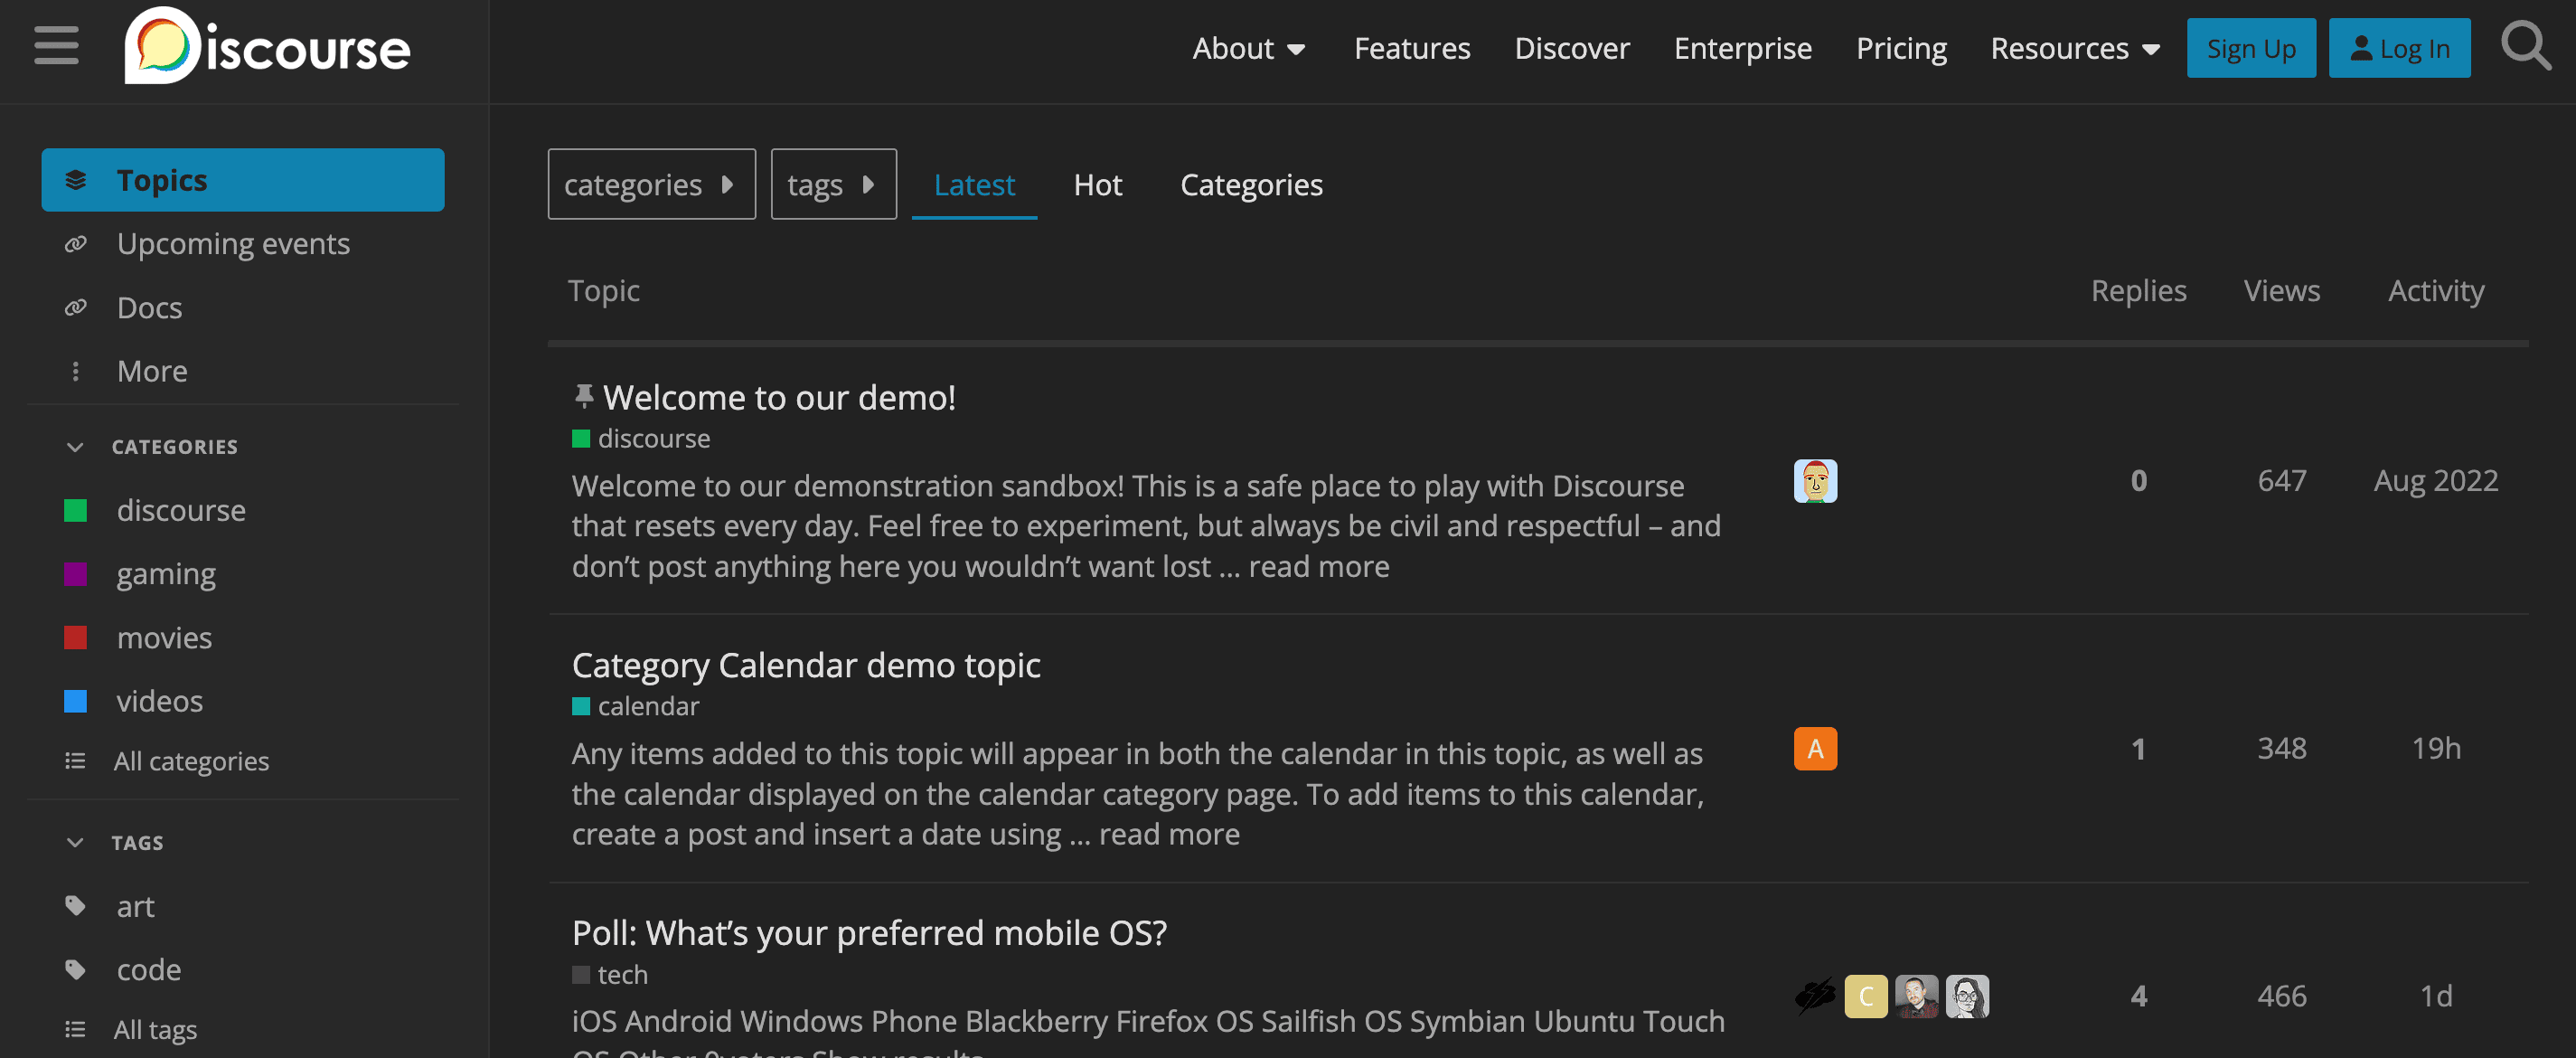Click the Discourse logo

pos(267,47)
